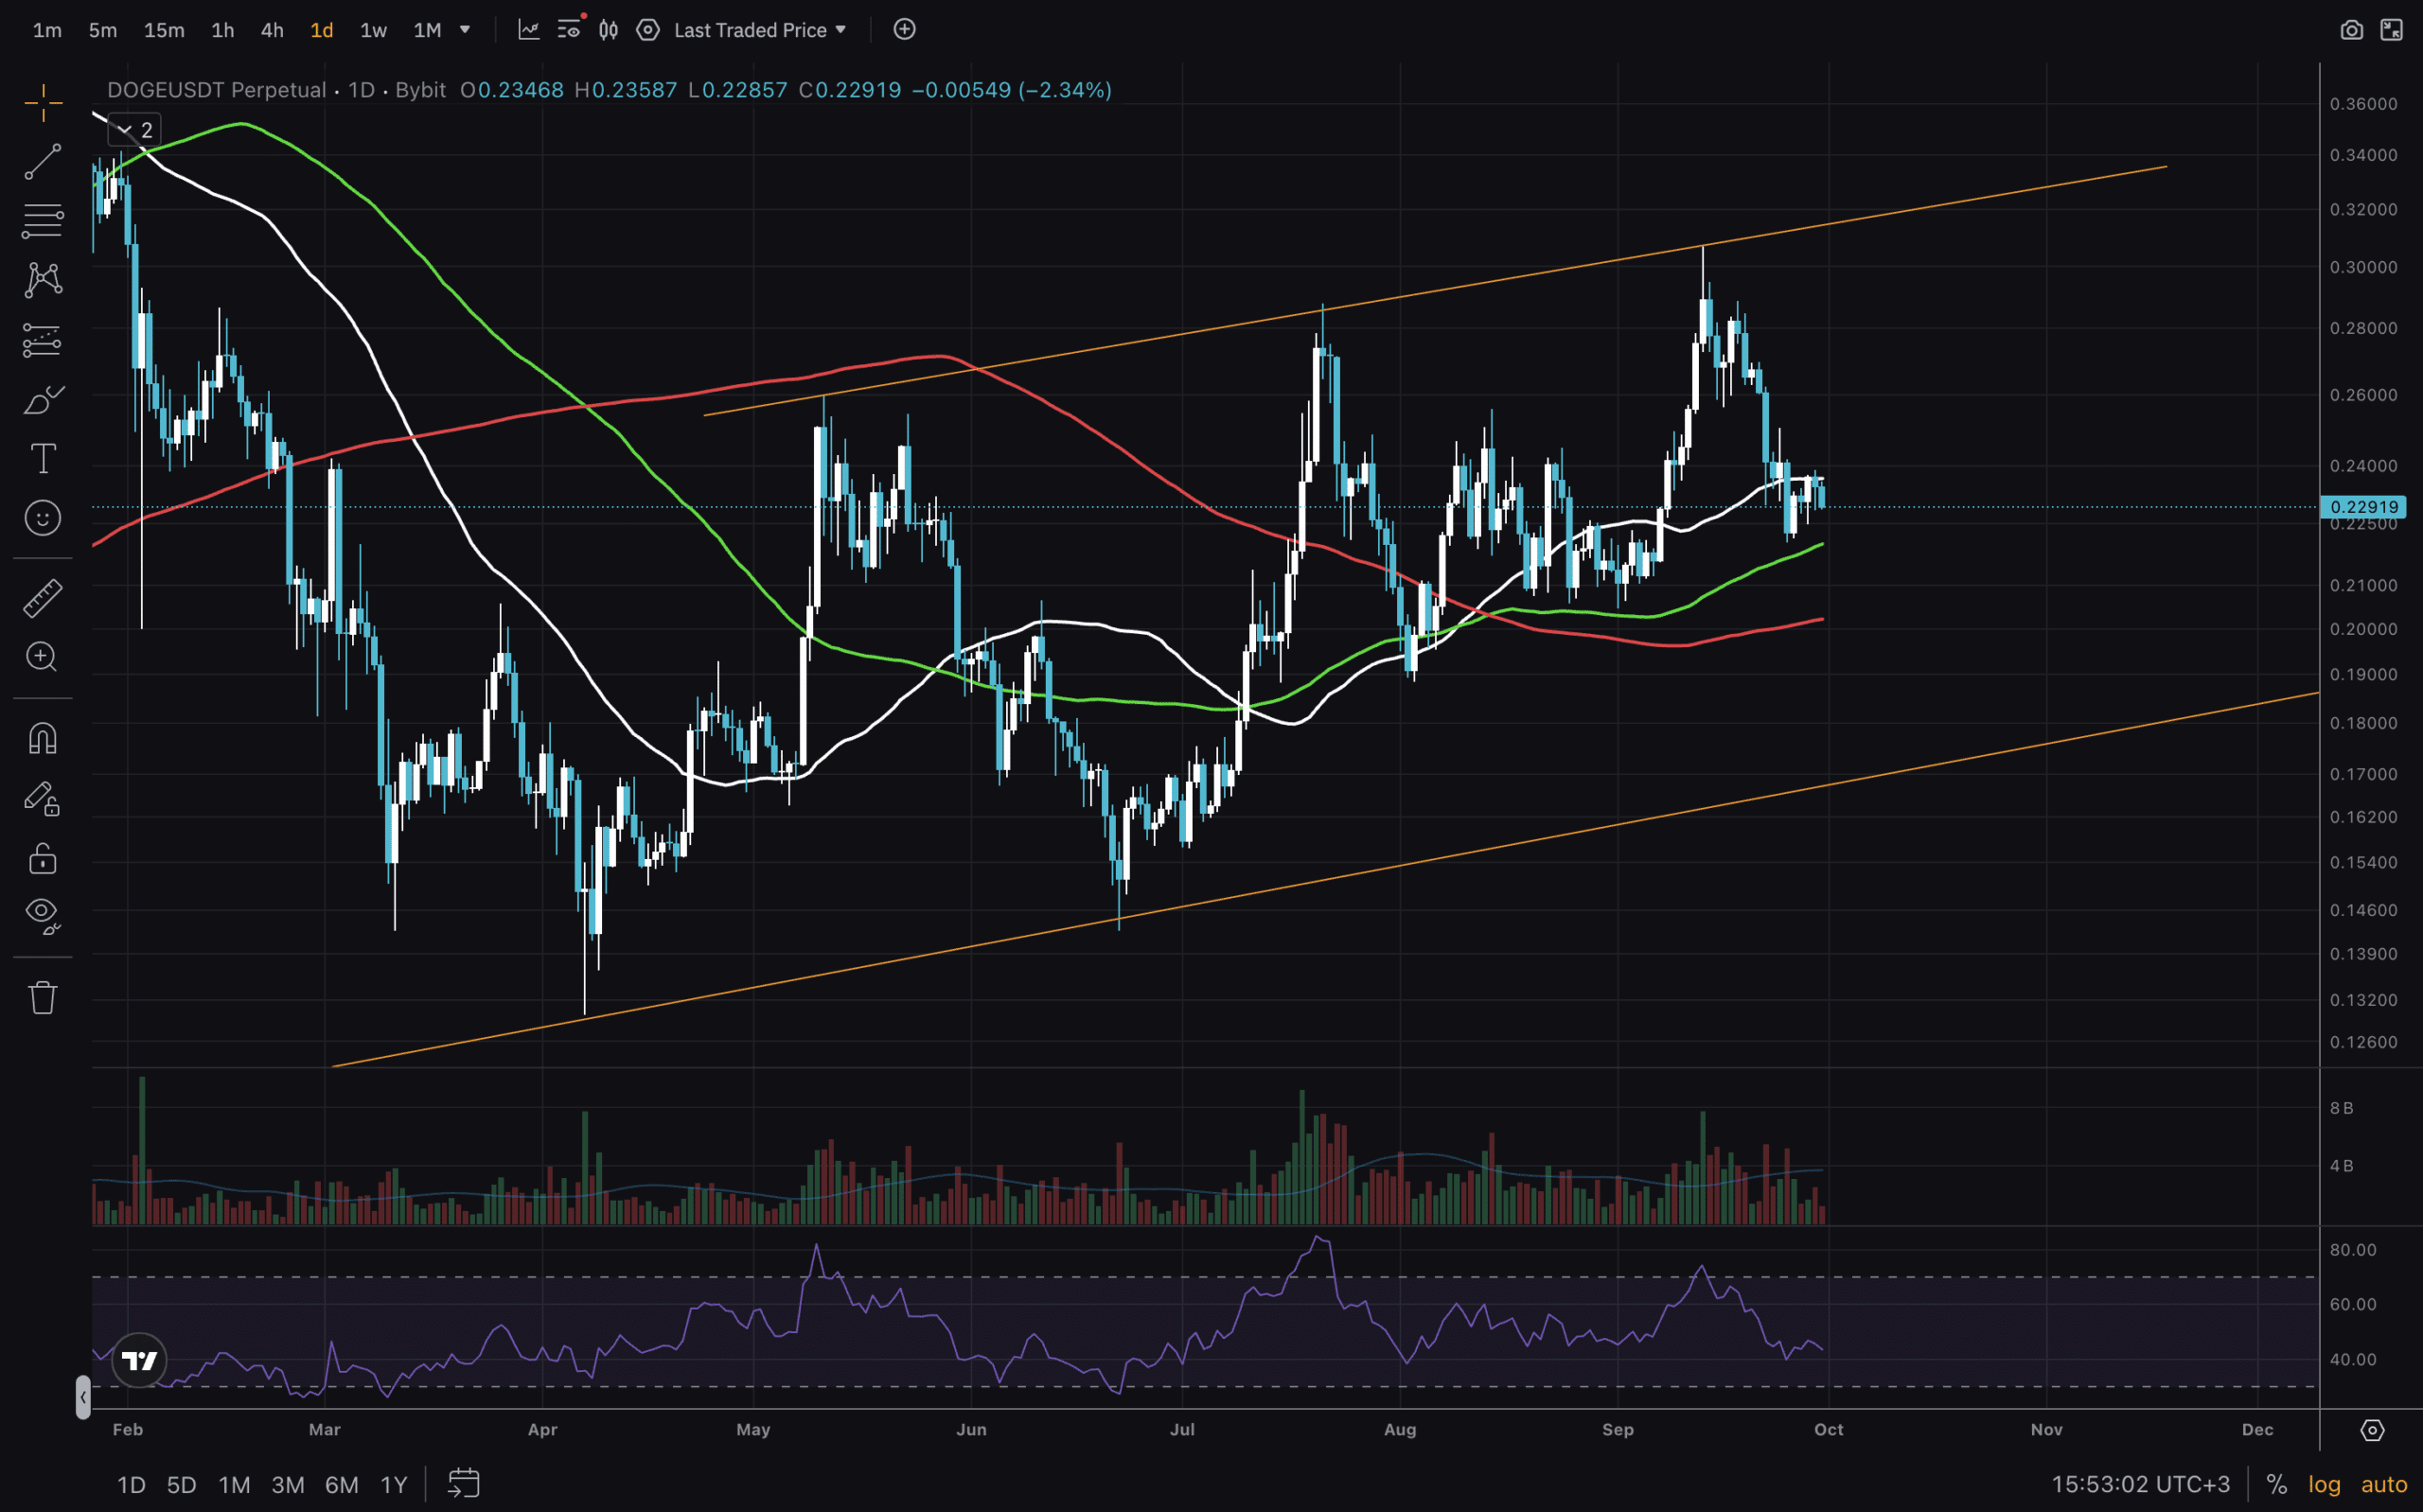Toggle the magnet snap mode
Image resolution: width=2423 pixels, height=1512 pixels.
42,738
